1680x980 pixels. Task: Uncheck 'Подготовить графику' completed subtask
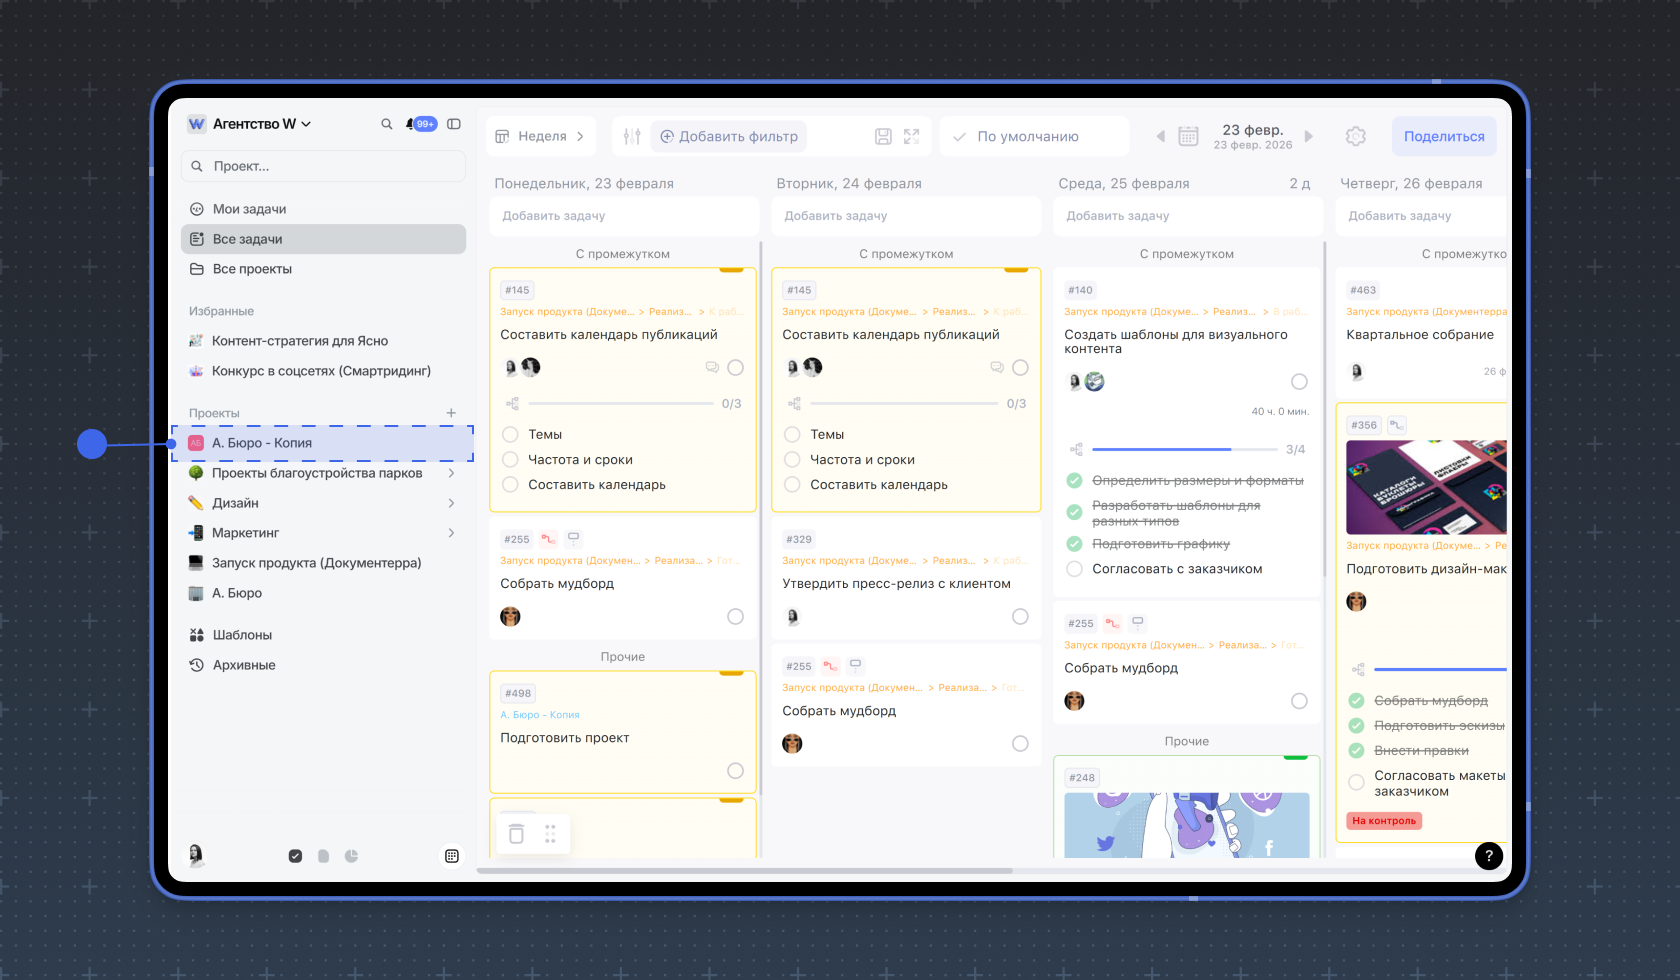click(1075, 544)
